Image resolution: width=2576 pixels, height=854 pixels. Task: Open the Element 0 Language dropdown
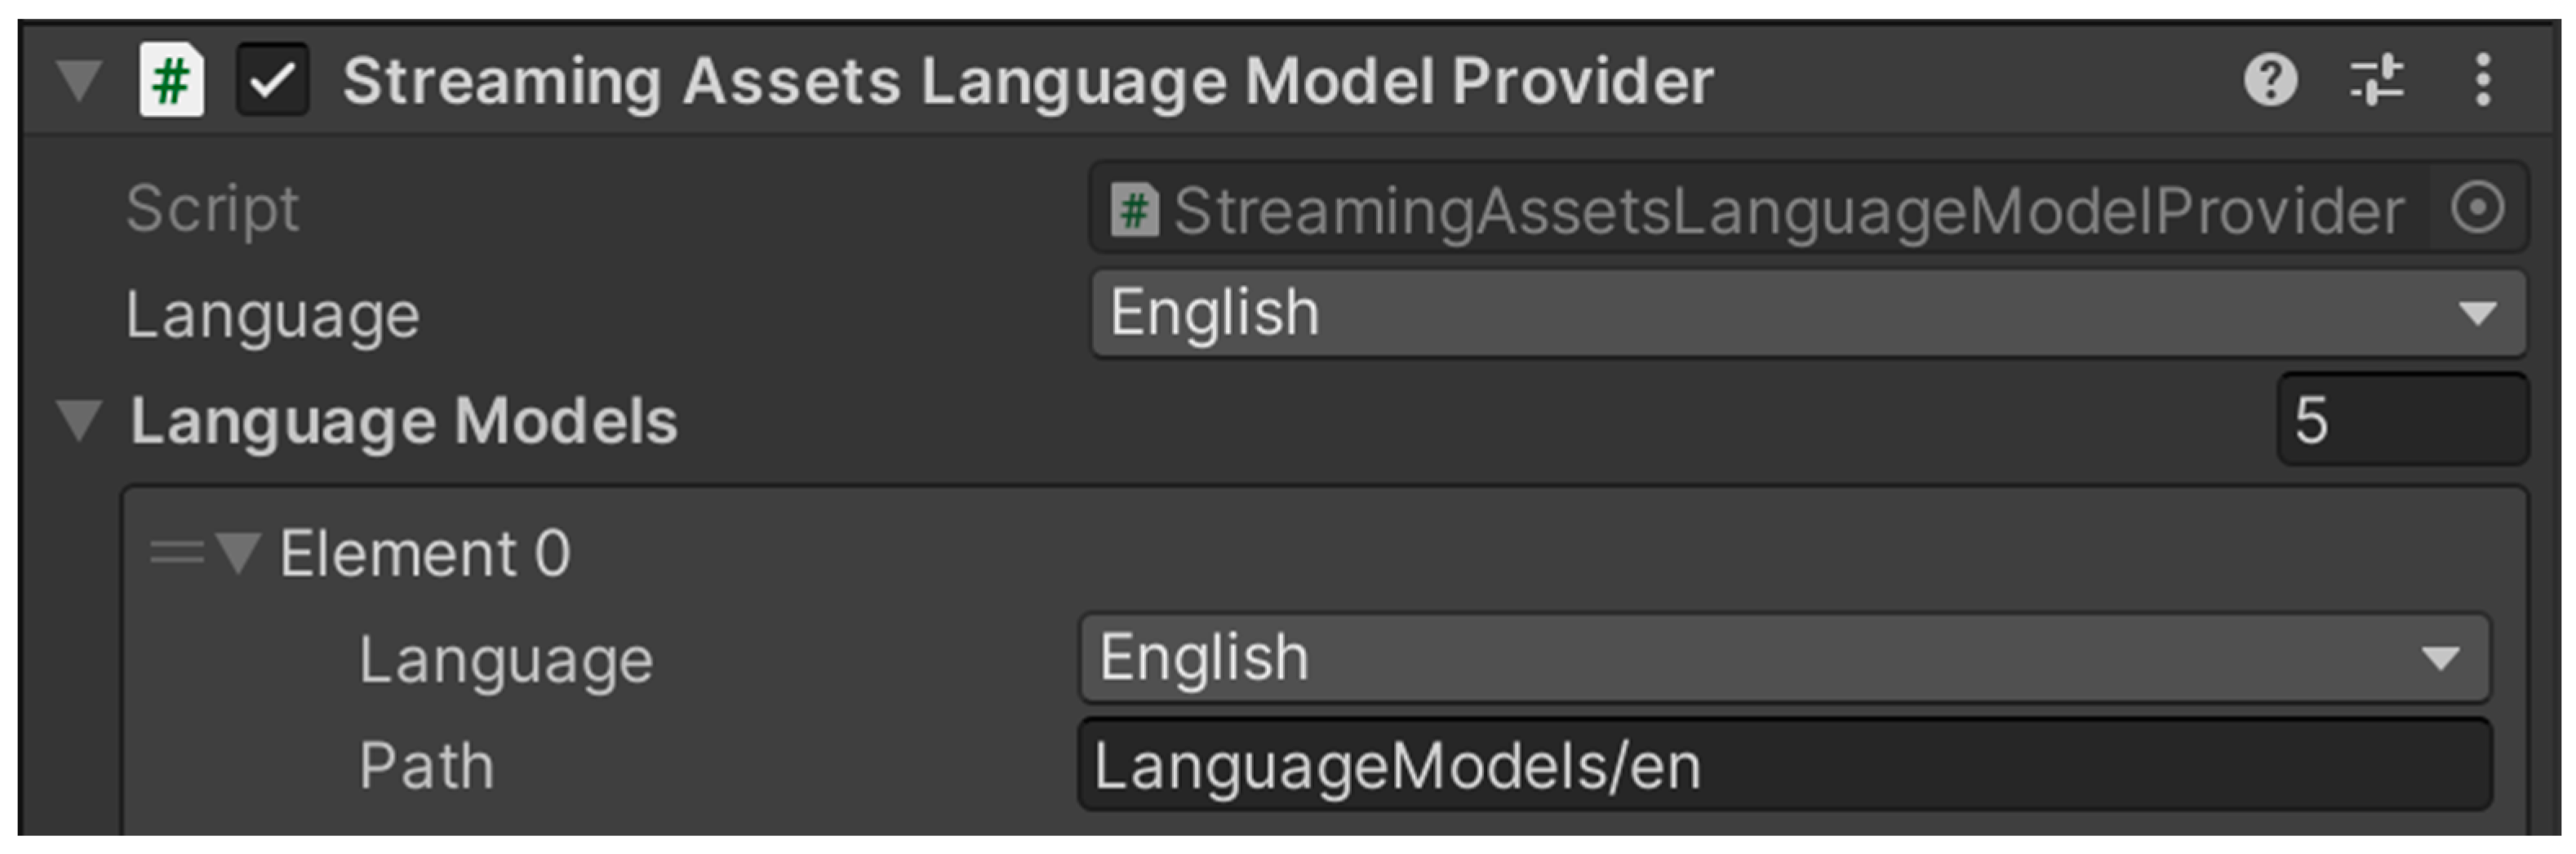point(1784,658)
